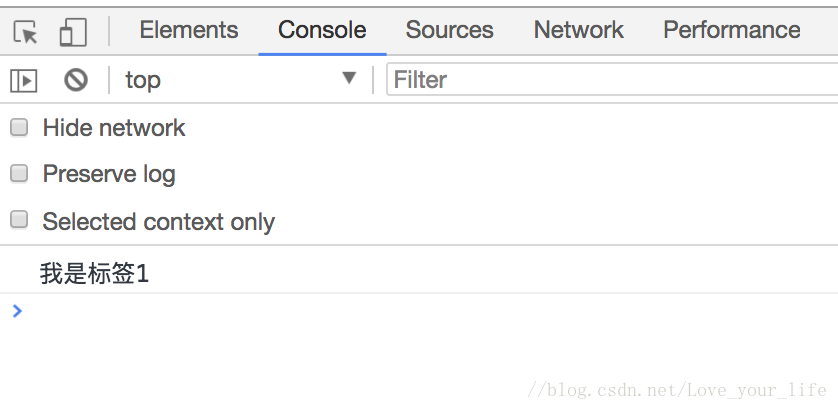
Task: Enable the Hide network checkbox
Action: click(x=19, y=128)
